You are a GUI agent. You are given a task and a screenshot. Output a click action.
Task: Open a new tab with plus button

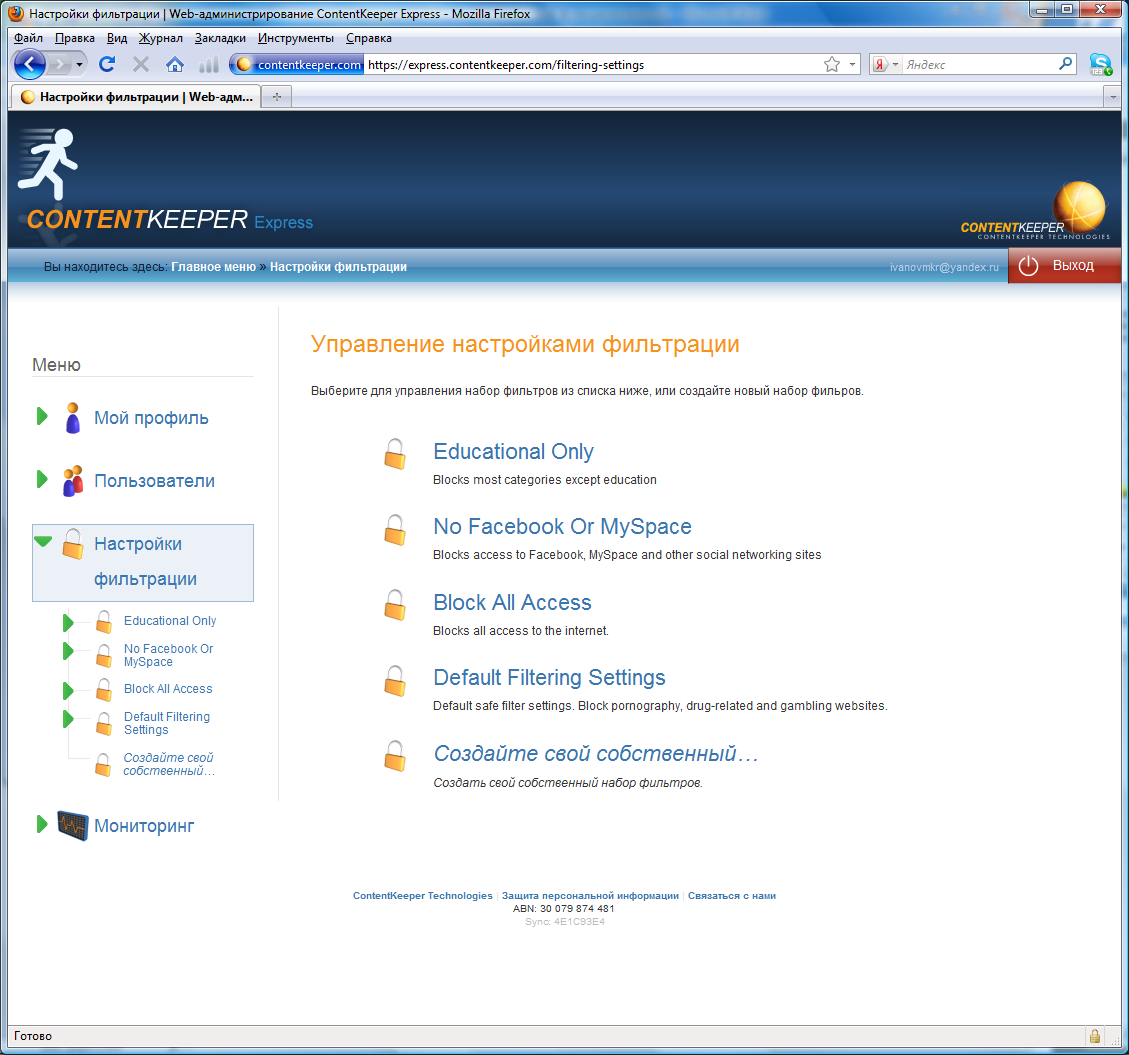pyautogui.click(x=277, y=96)
